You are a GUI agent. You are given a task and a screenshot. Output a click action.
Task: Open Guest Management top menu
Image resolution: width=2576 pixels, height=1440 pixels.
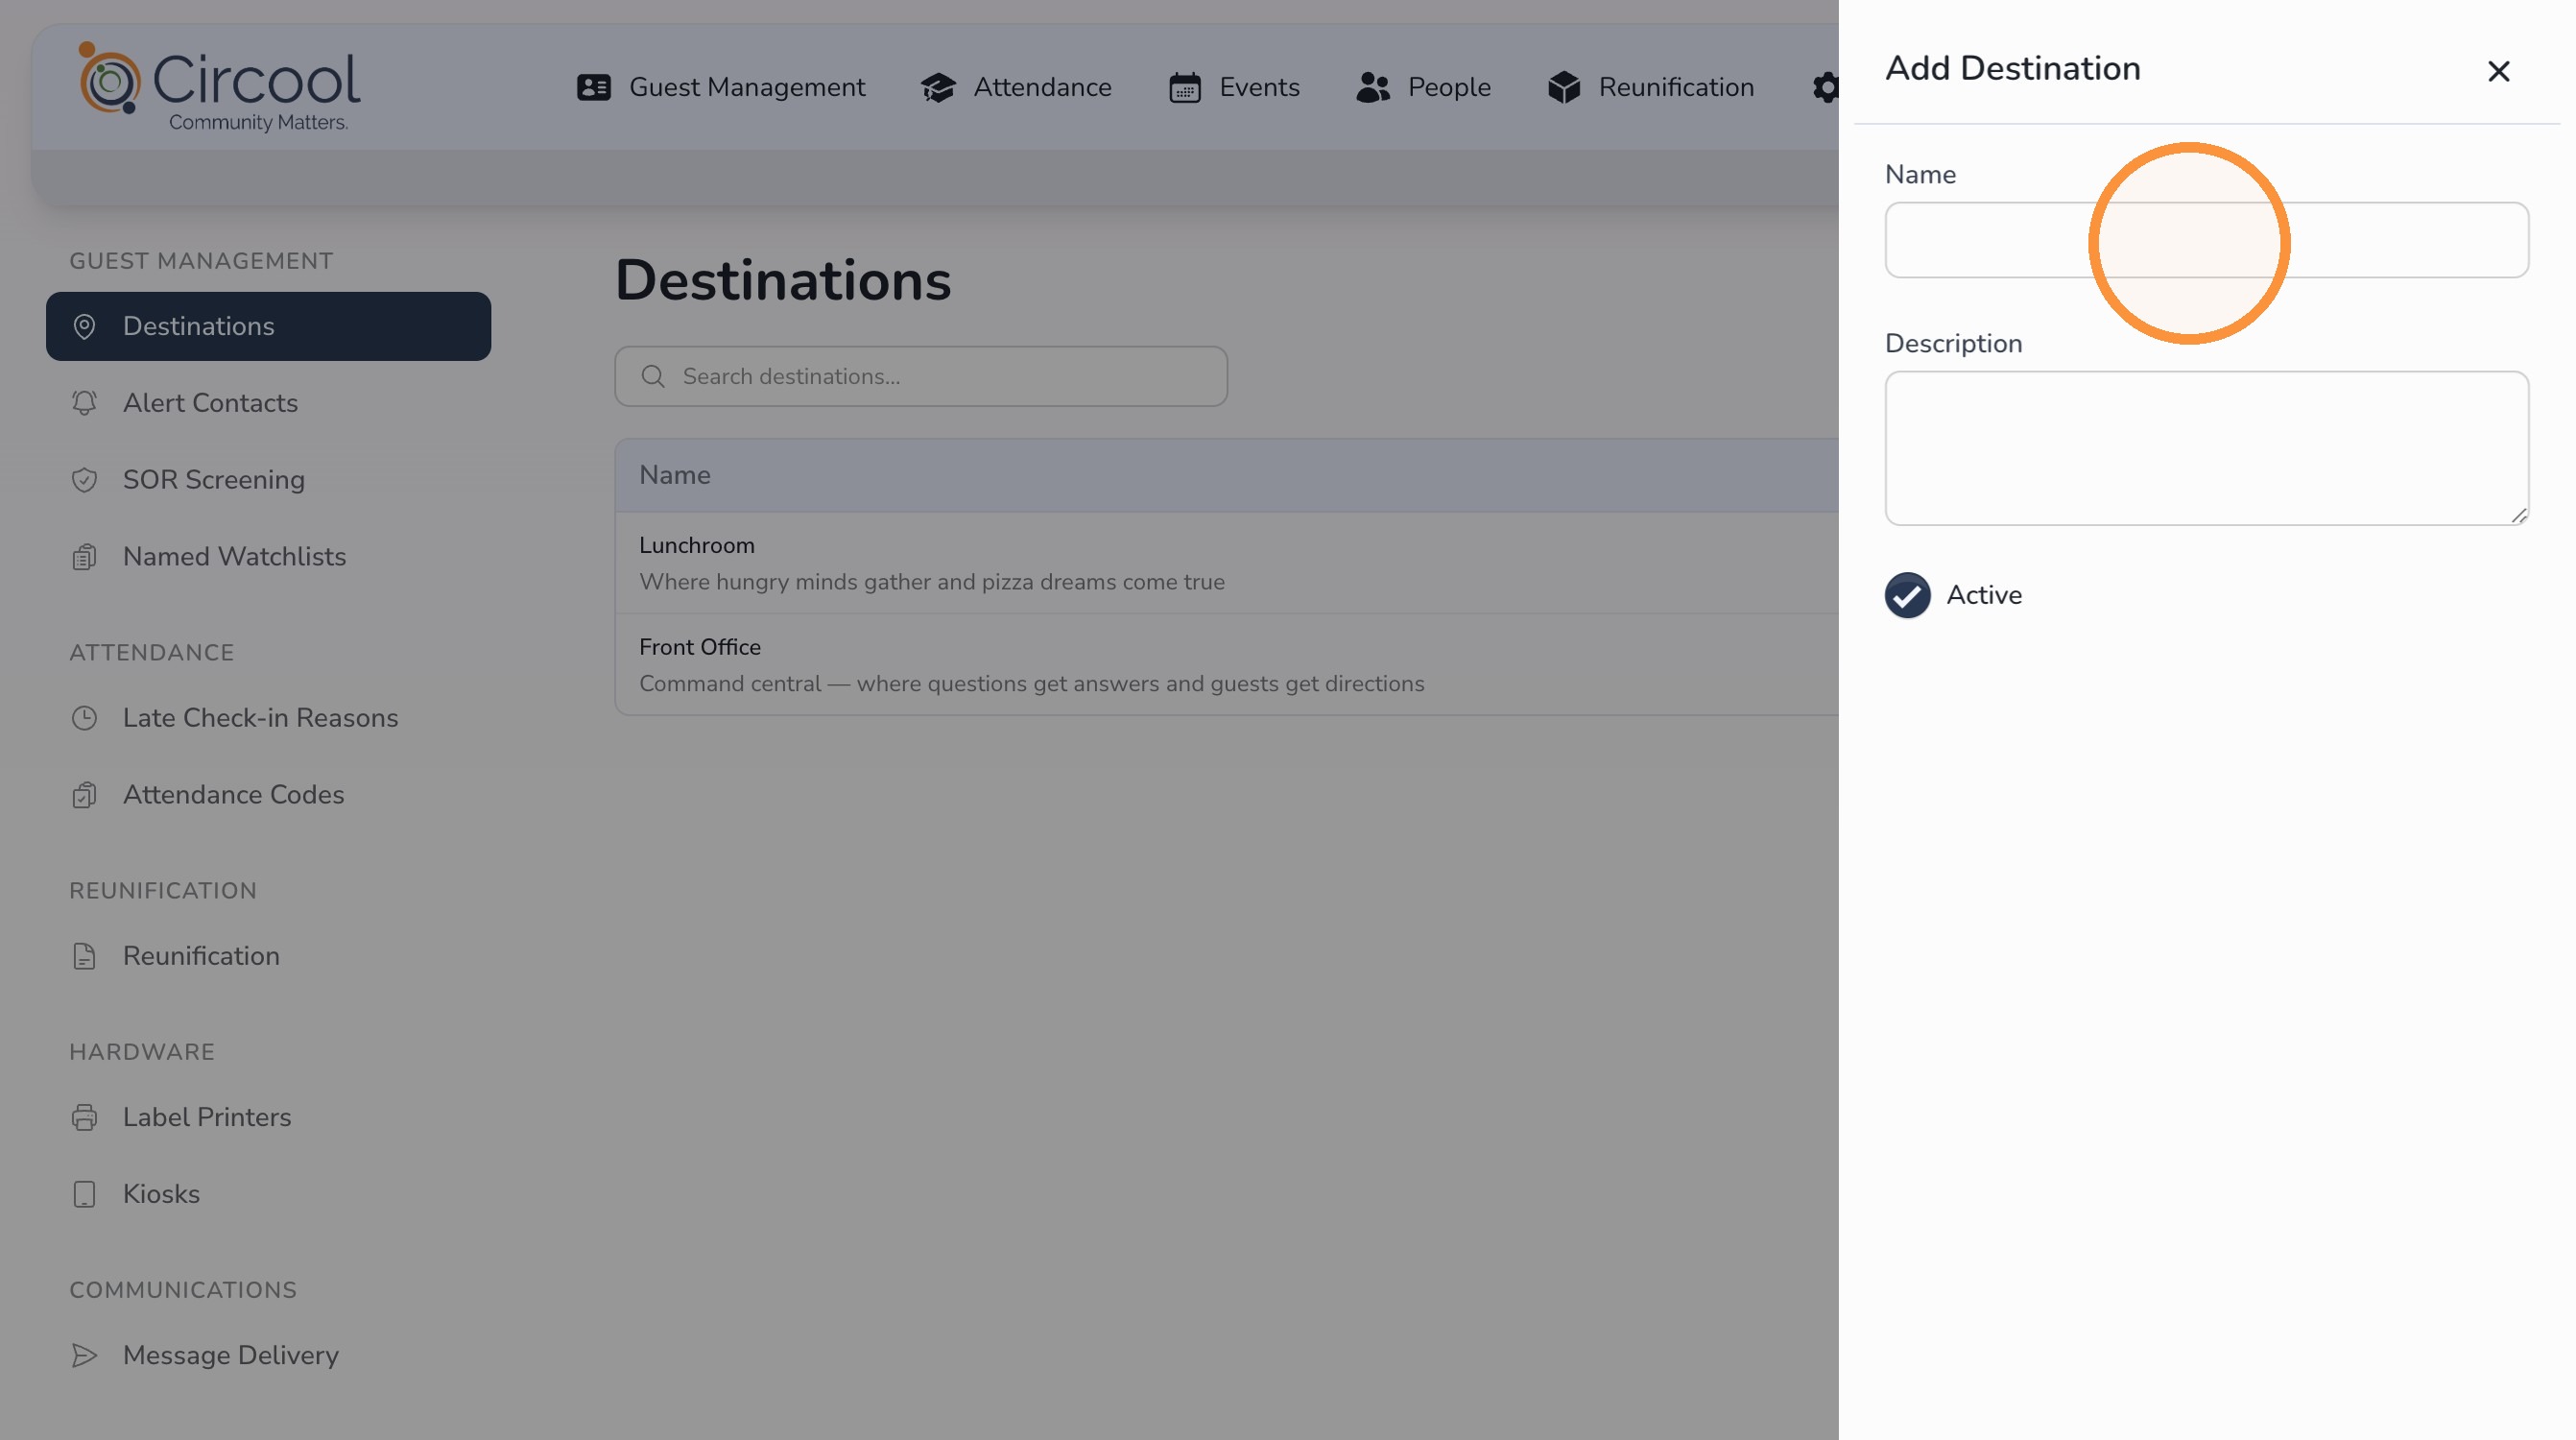(x=721, y=88)
